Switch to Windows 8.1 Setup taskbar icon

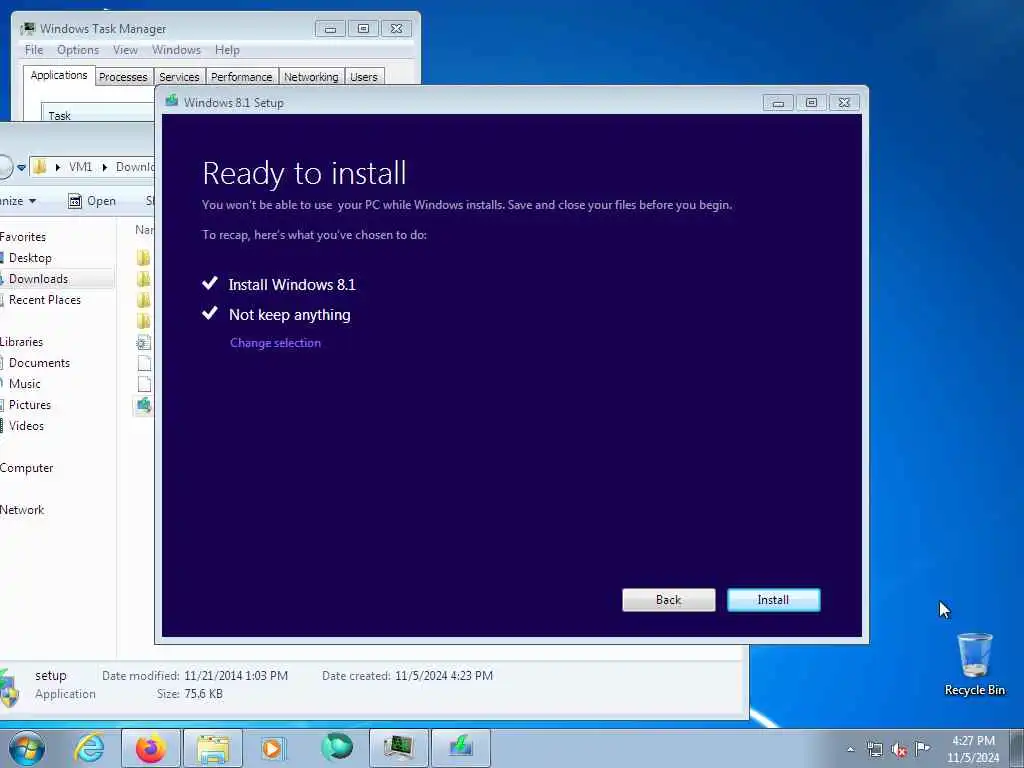[460, 748]
